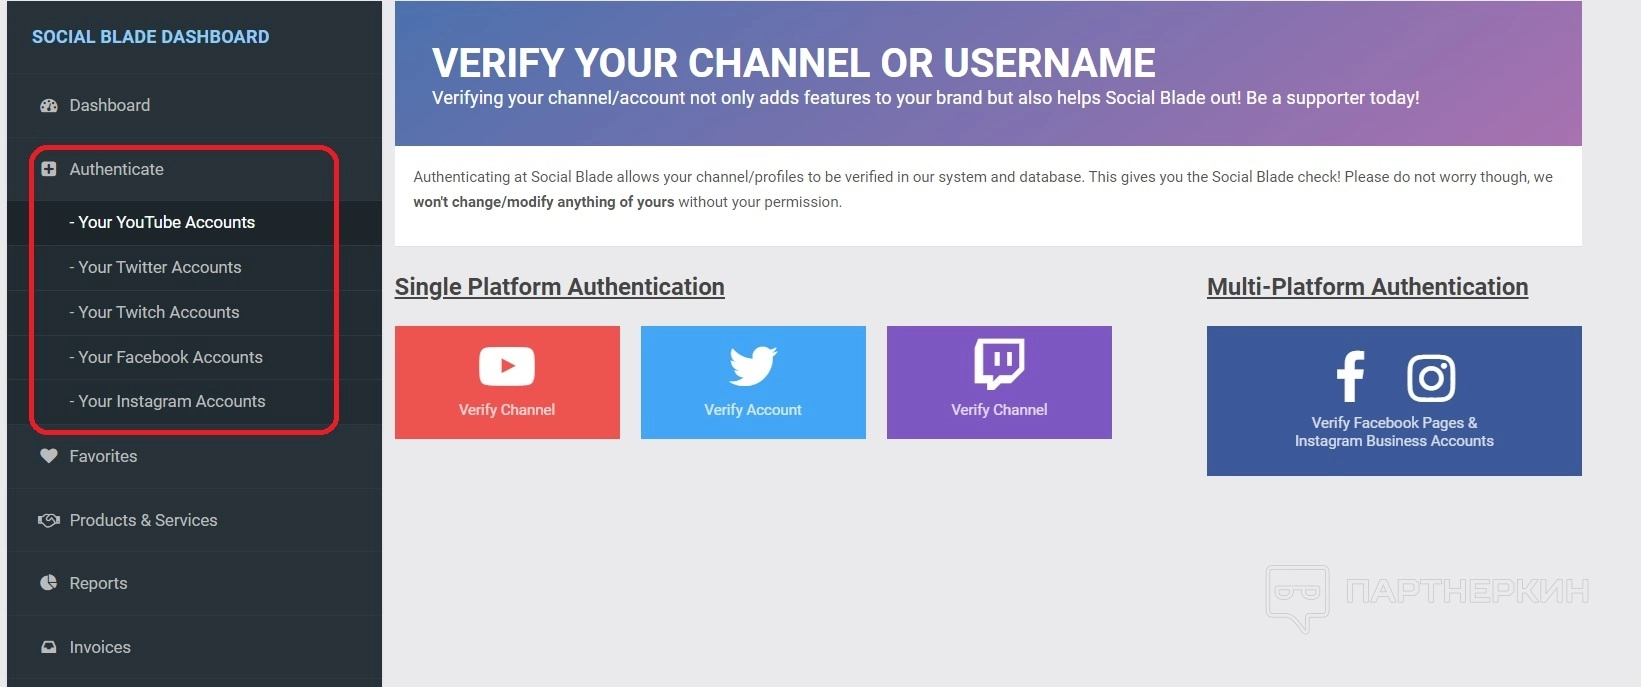The image size is (1641, 687).
Task: Click the Products & Services handshake icon
Action: [48, 520]
